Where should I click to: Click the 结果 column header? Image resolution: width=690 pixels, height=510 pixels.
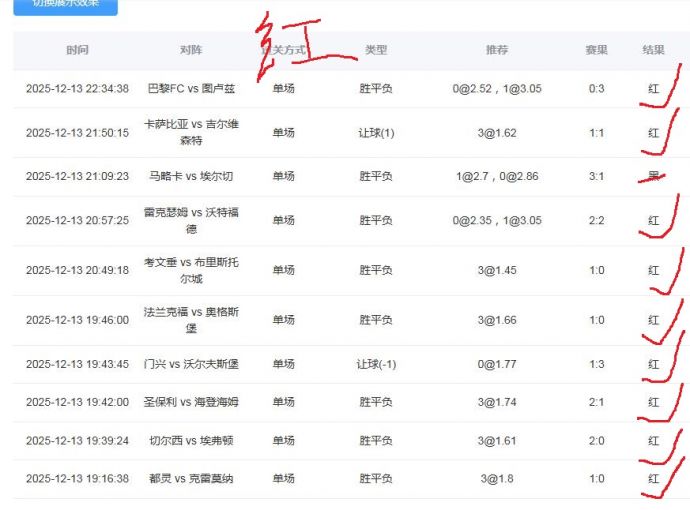[653, 50]
